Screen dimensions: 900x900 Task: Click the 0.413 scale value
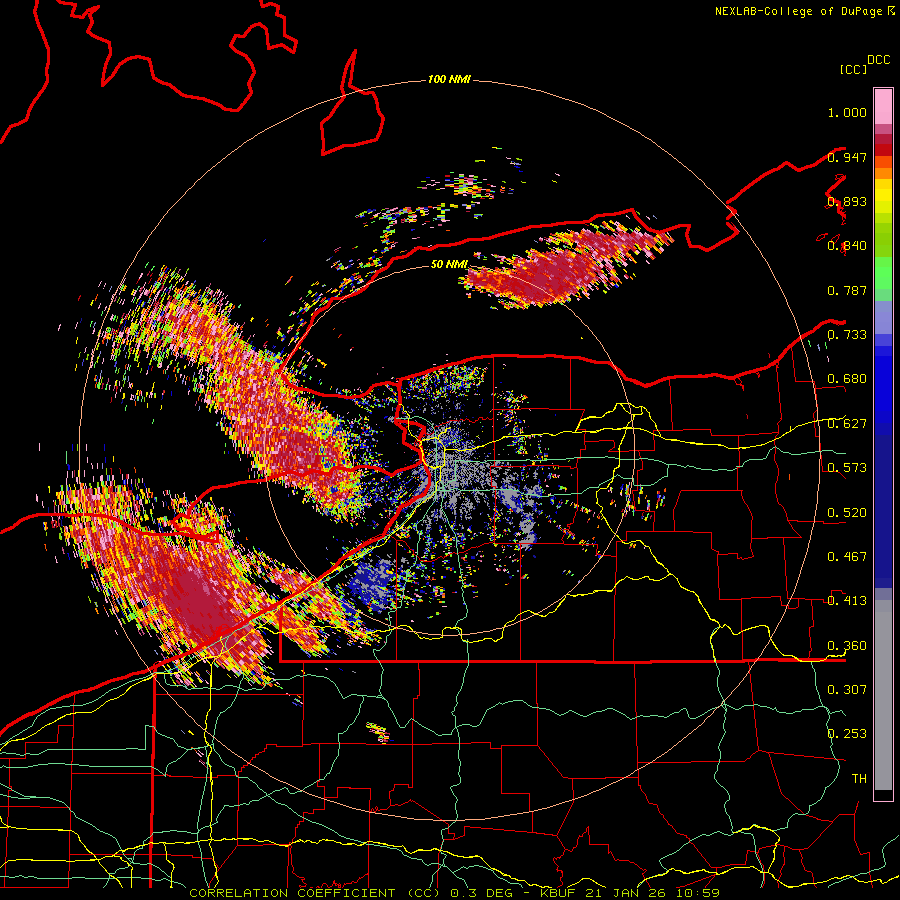847,601
